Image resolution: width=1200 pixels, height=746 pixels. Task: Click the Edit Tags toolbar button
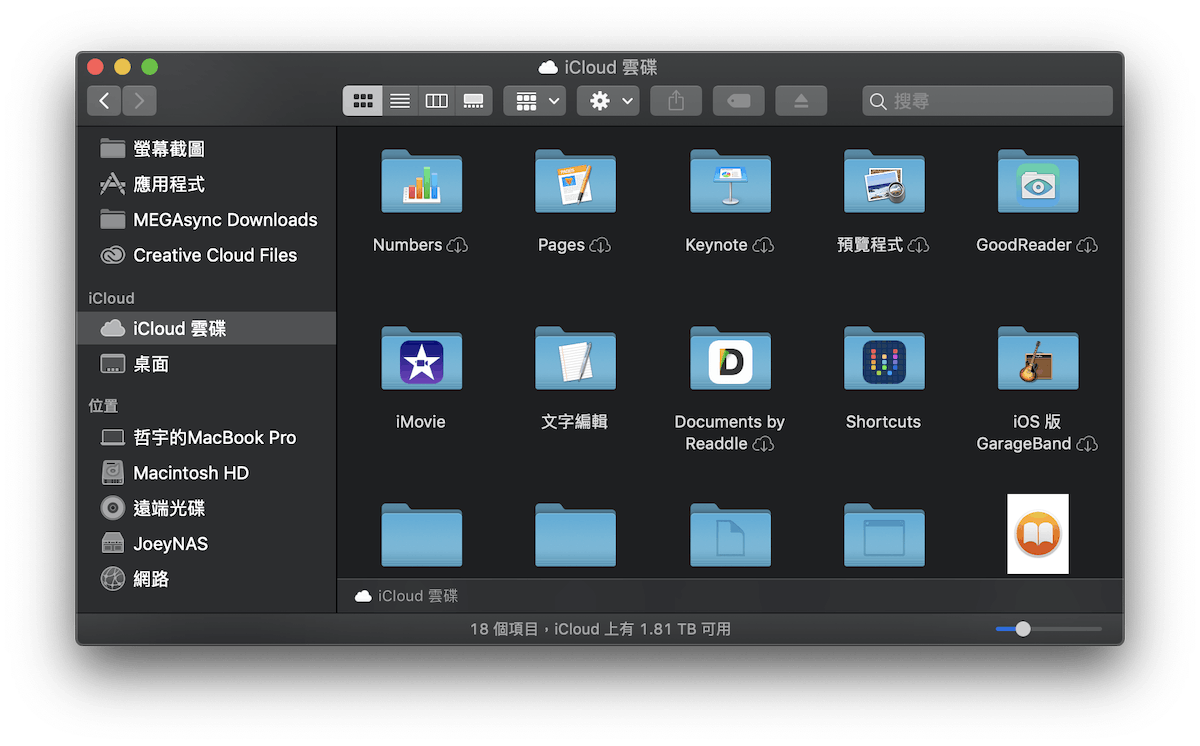click(739, 101)
